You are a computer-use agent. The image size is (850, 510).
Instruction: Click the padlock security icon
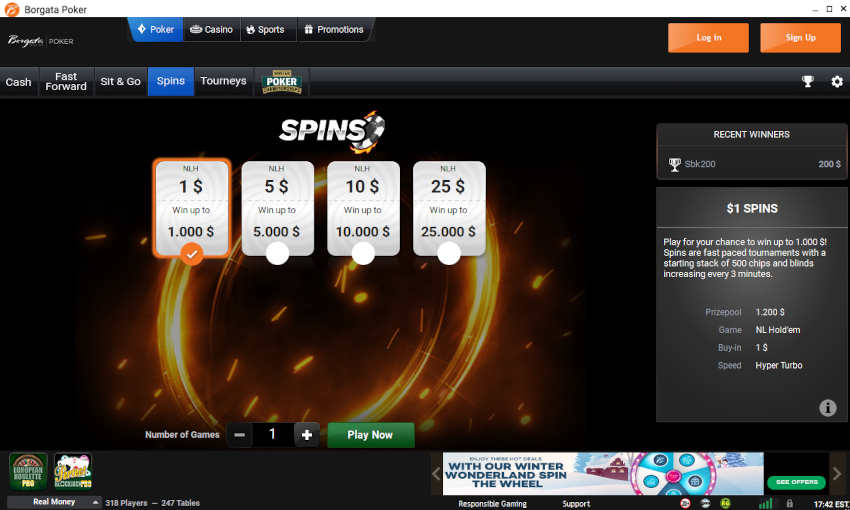(789, 503)
